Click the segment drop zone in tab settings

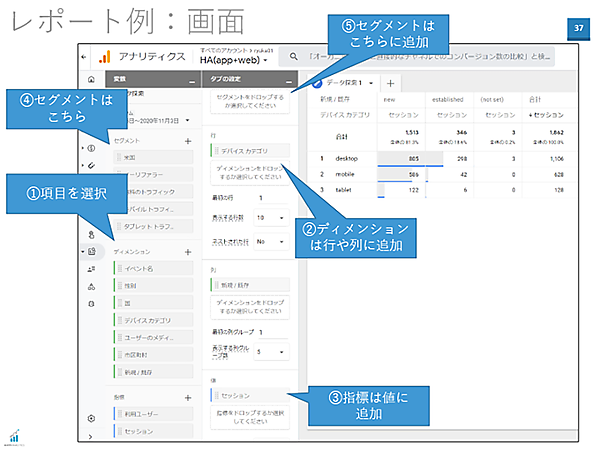pyautogui.click(x=248, y=103)
